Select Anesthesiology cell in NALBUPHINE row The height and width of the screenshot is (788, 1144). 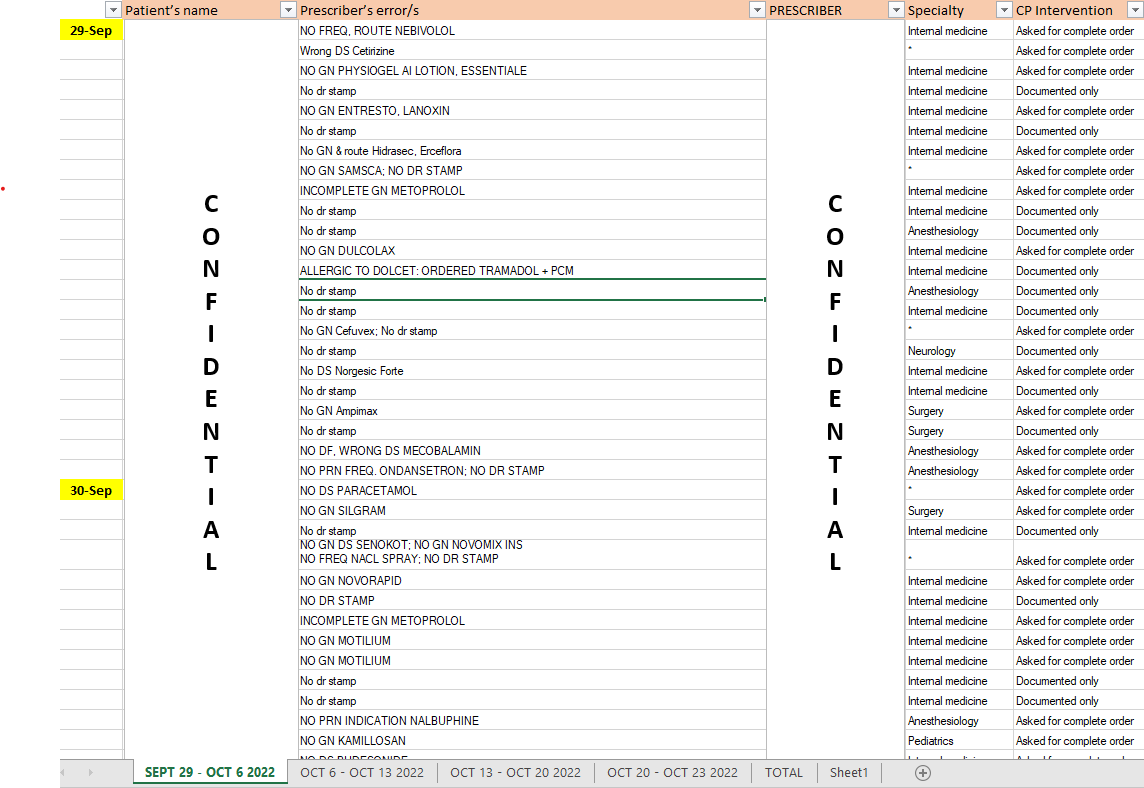[x=959, y=721]
